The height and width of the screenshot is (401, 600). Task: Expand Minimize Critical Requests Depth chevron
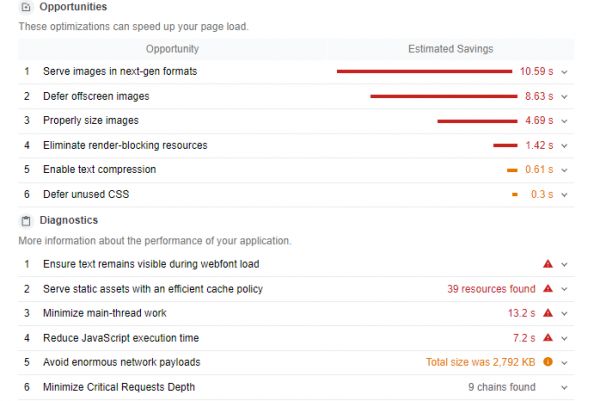(564, 388)
